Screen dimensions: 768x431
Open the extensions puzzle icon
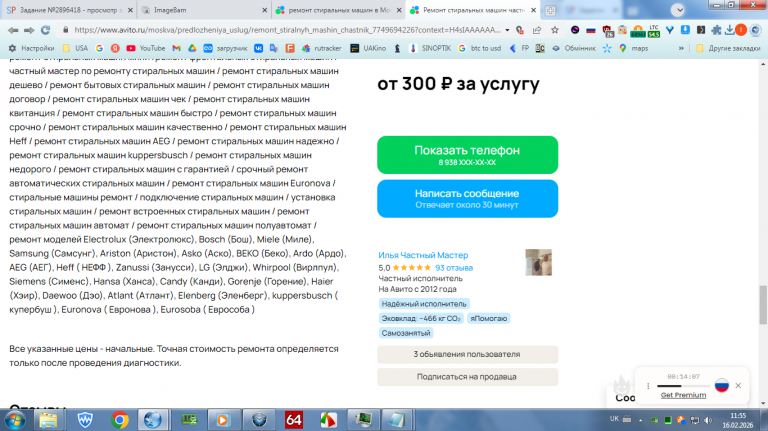click(x=716, y=30)
